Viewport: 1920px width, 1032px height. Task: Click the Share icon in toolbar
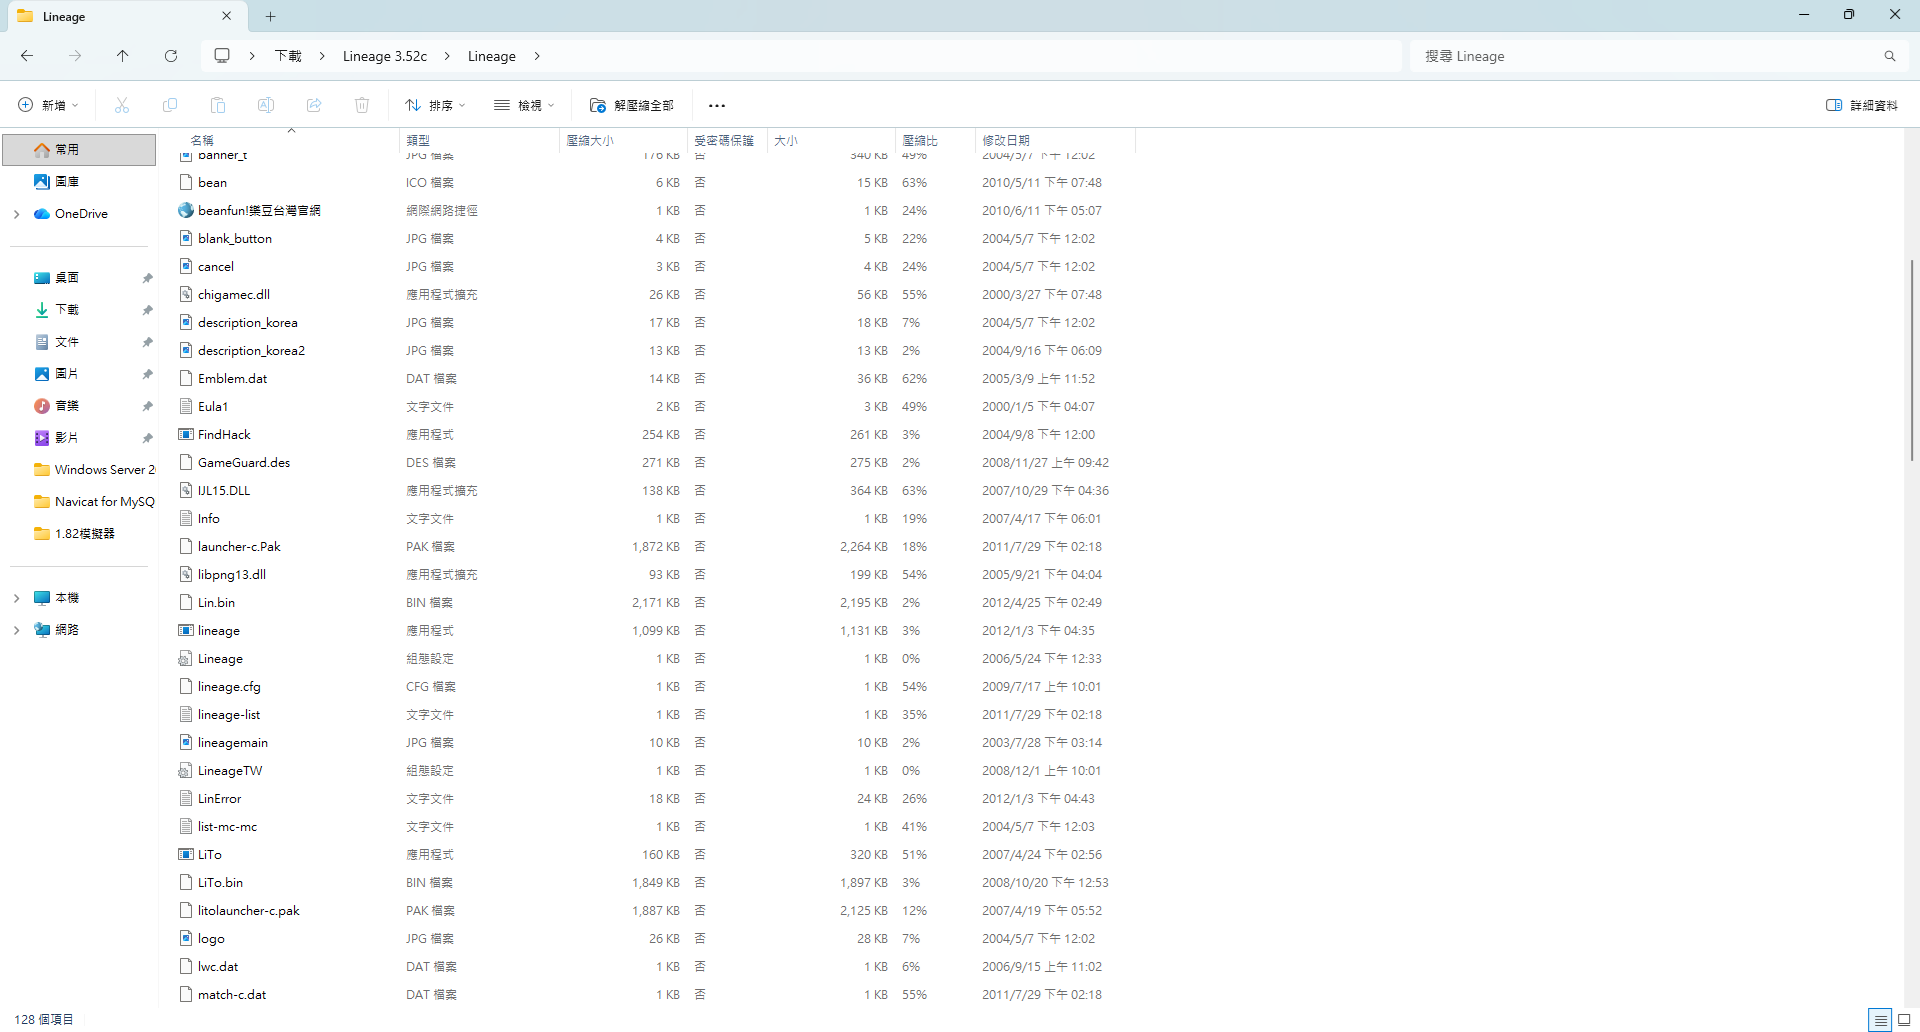click(314, 105)
